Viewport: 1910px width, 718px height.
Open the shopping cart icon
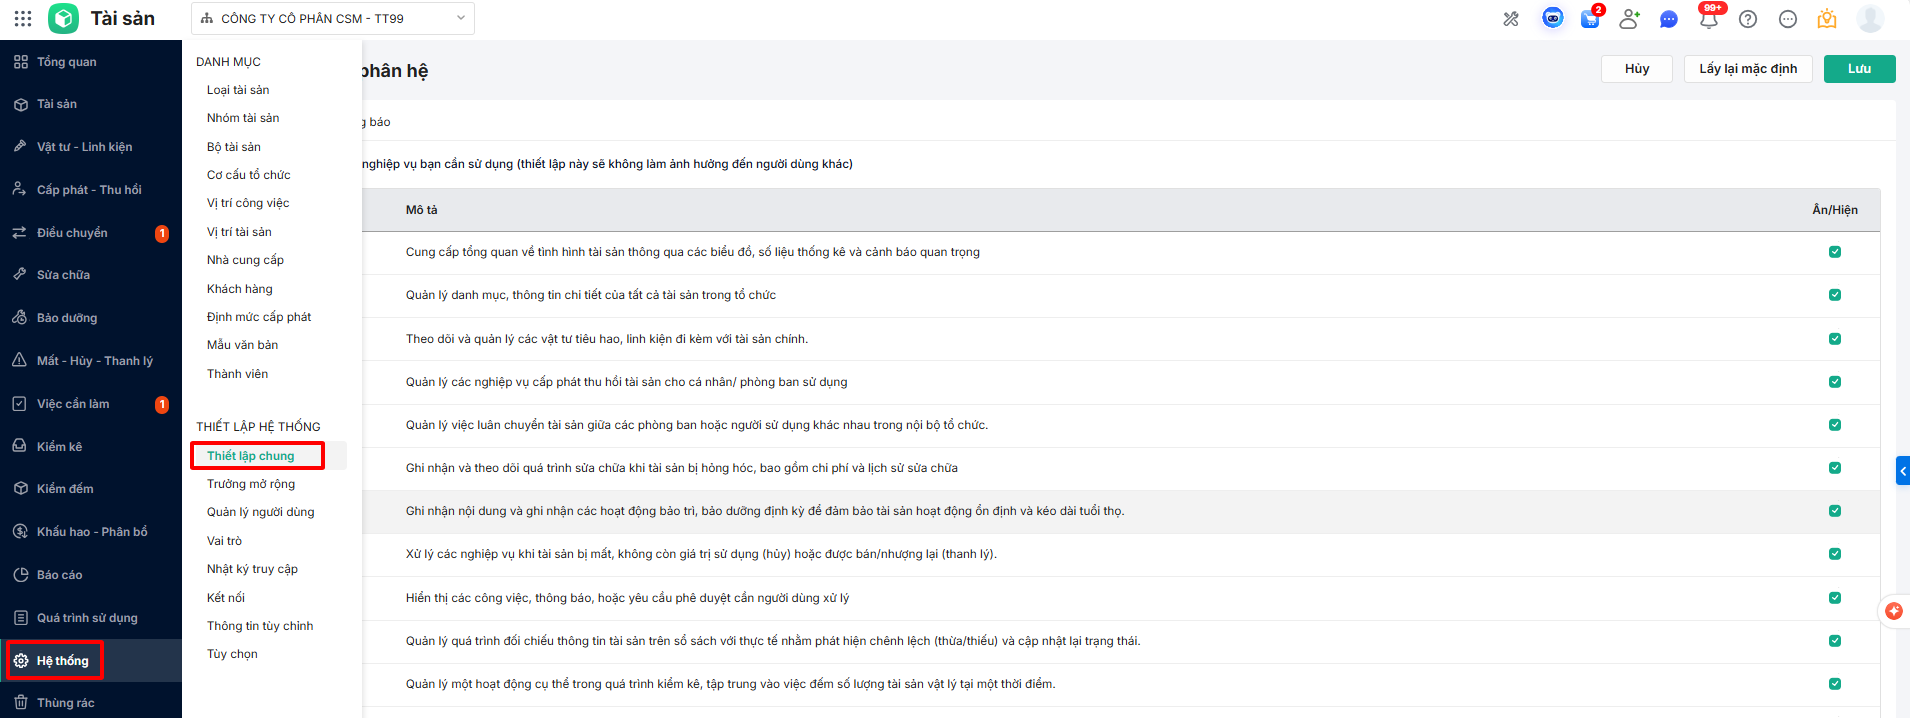[x=1590, y=19]
